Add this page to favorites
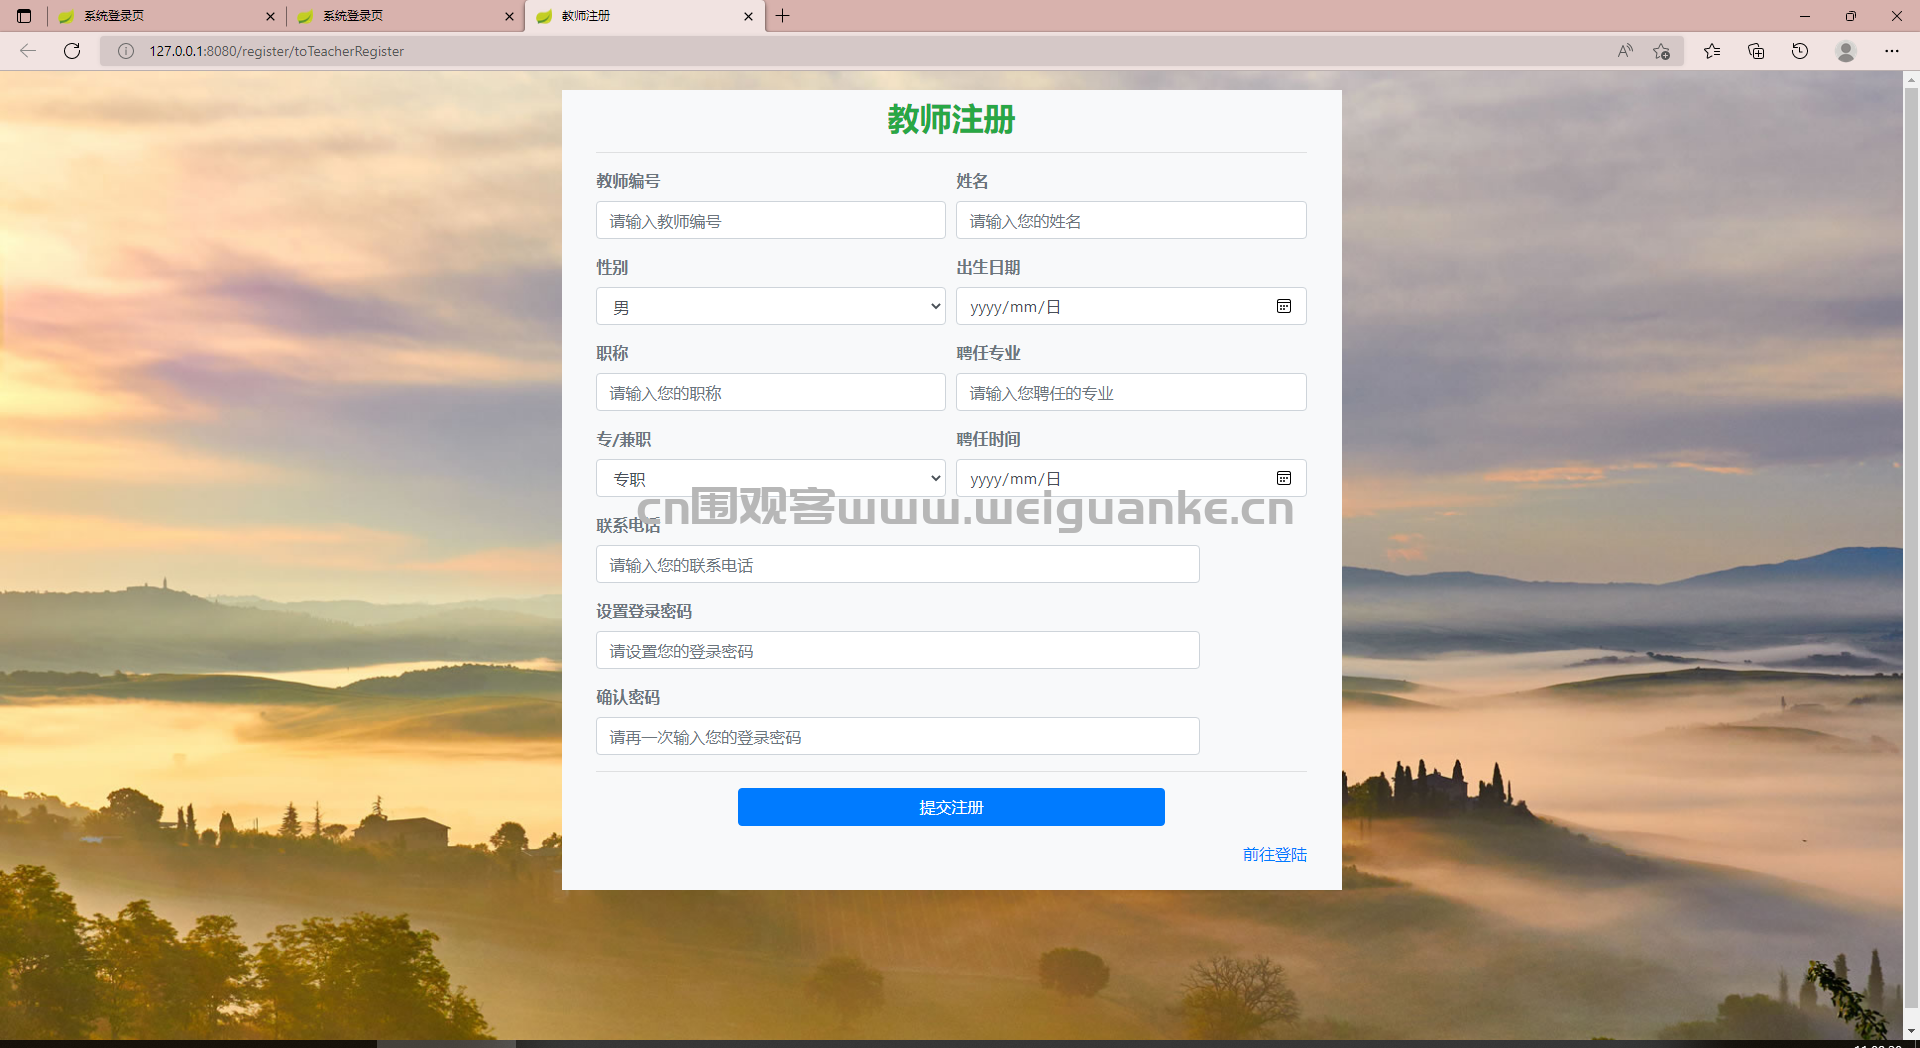 pos(1662,51)
